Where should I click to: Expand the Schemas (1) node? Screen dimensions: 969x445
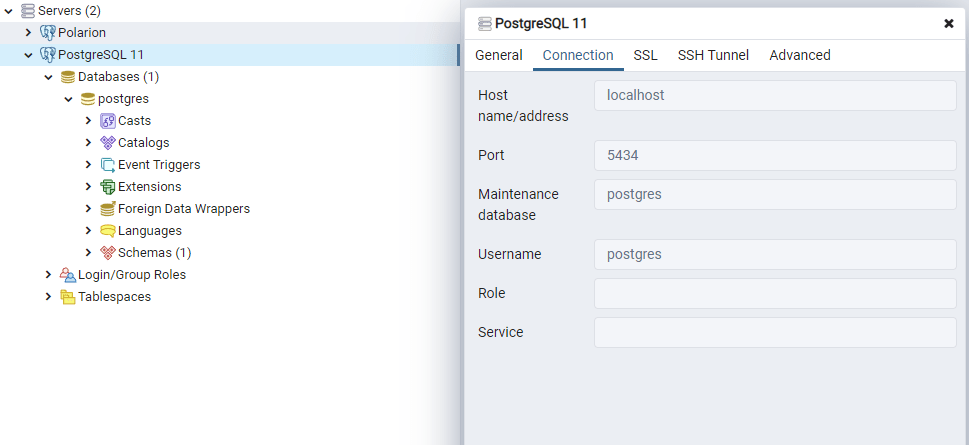(x=88, y=253)
